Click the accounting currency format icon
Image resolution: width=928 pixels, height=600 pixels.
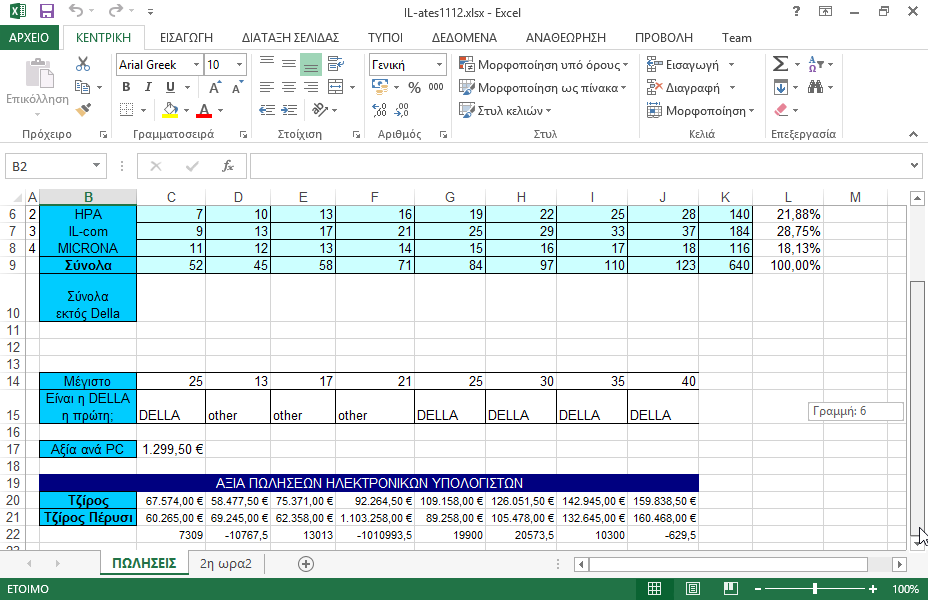[x=380, y=87]
